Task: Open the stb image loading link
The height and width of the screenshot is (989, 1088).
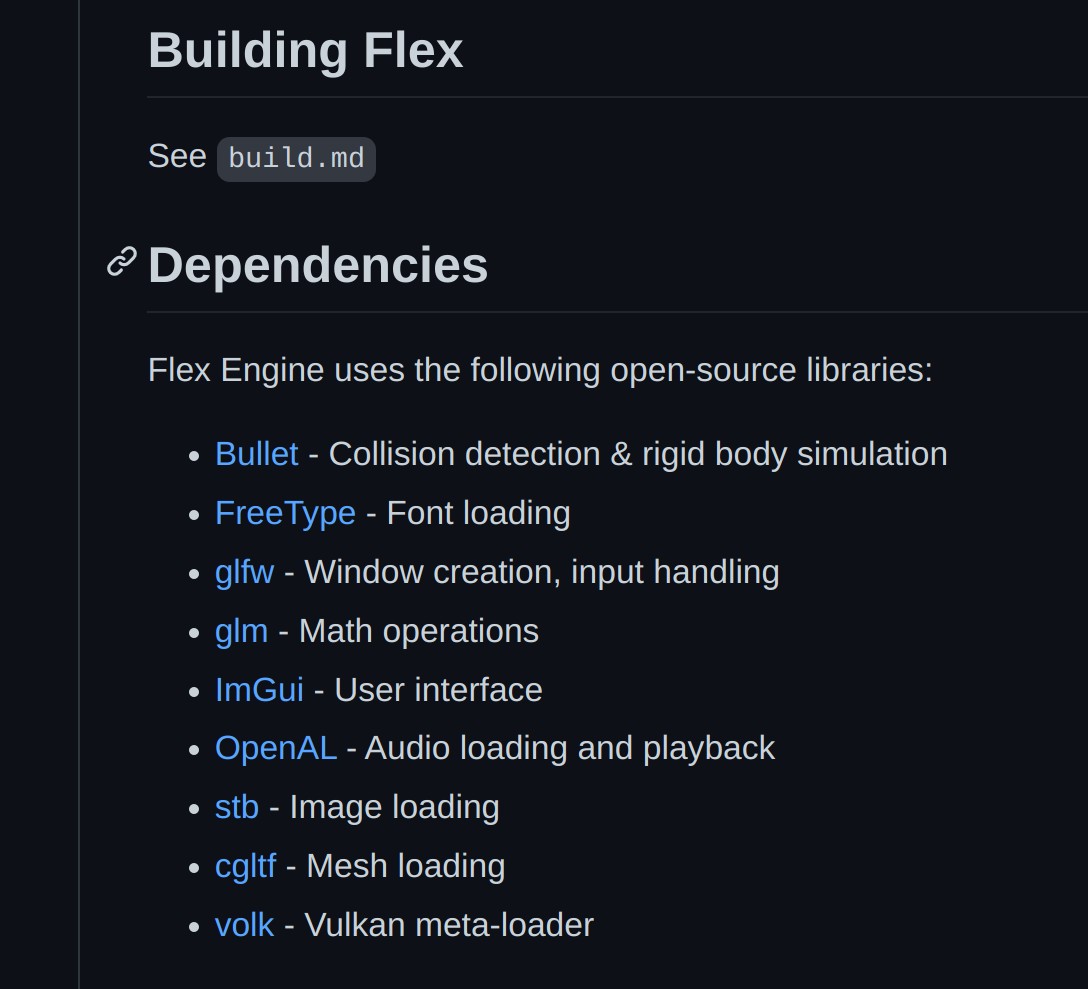Action: click(237, 807)
